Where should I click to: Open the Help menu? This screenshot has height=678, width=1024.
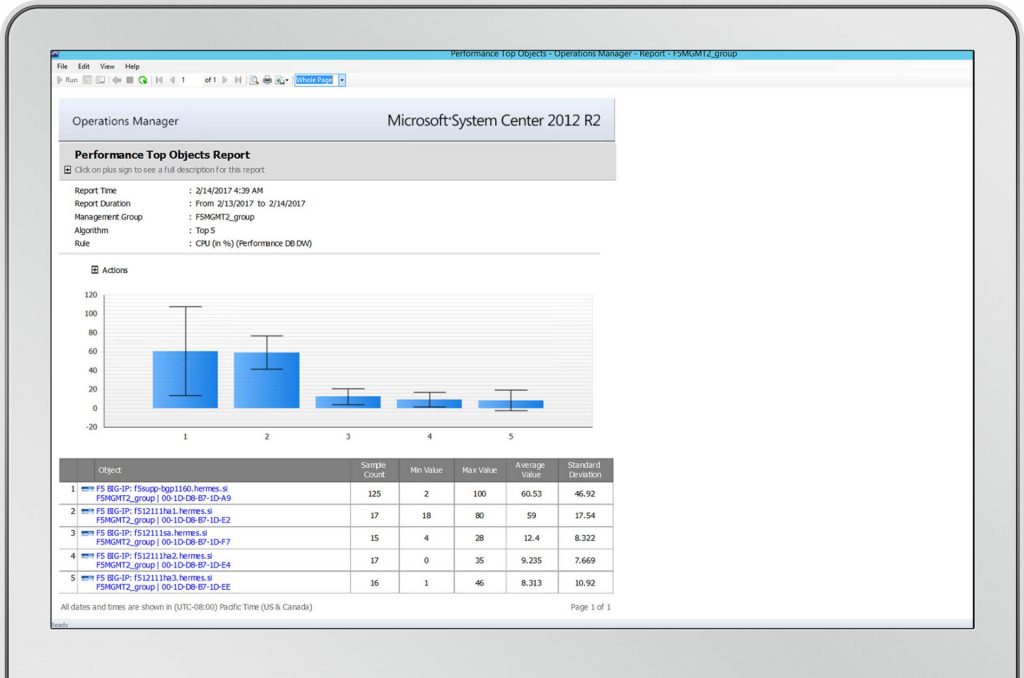click(132, 66)
